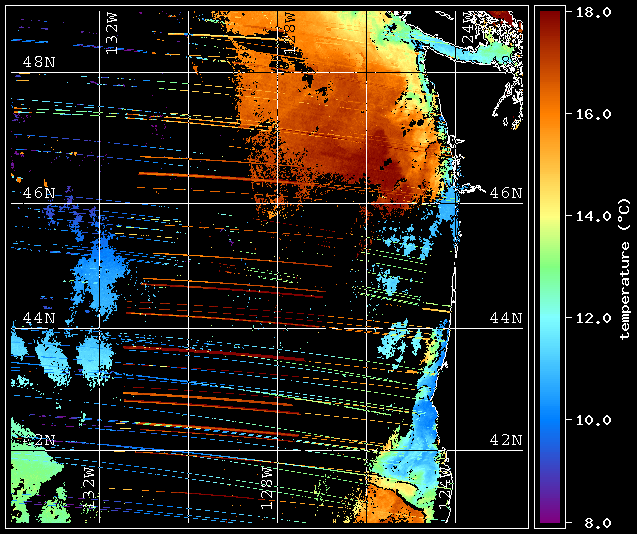Image resolution: width=637 pixels, height=534 pixels.
Task: Click the temperature (°C) axis title
Action: [x=625, y=269]
